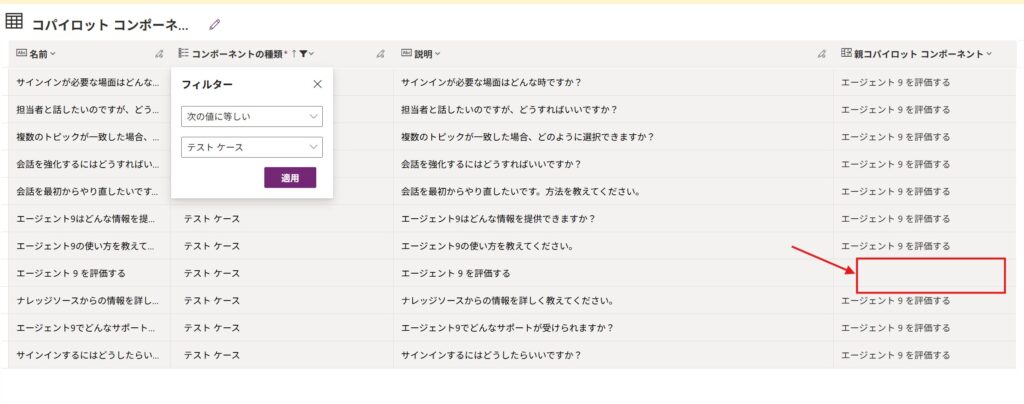The height and width of the screenshot is (404, 1024).
Task: Select the empty parent component cell in red box
Action: [930, 275]
